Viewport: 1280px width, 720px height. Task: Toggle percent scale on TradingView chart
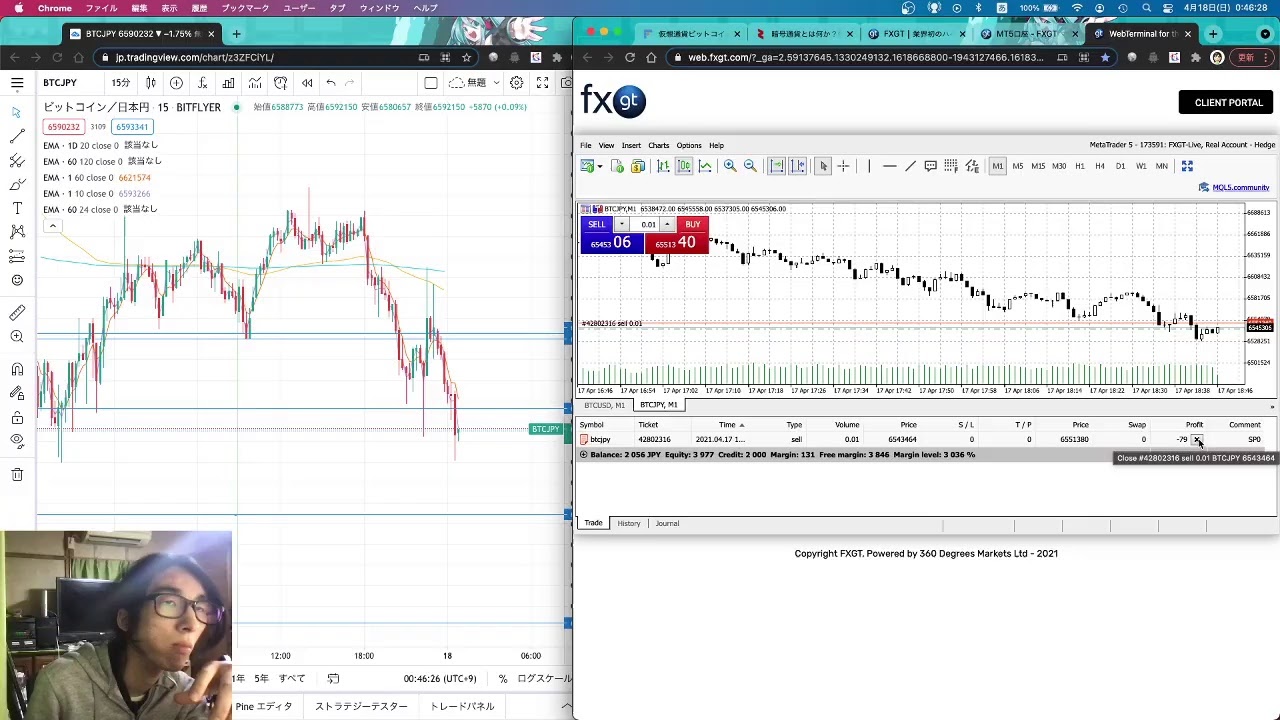[x=503, y=678]
